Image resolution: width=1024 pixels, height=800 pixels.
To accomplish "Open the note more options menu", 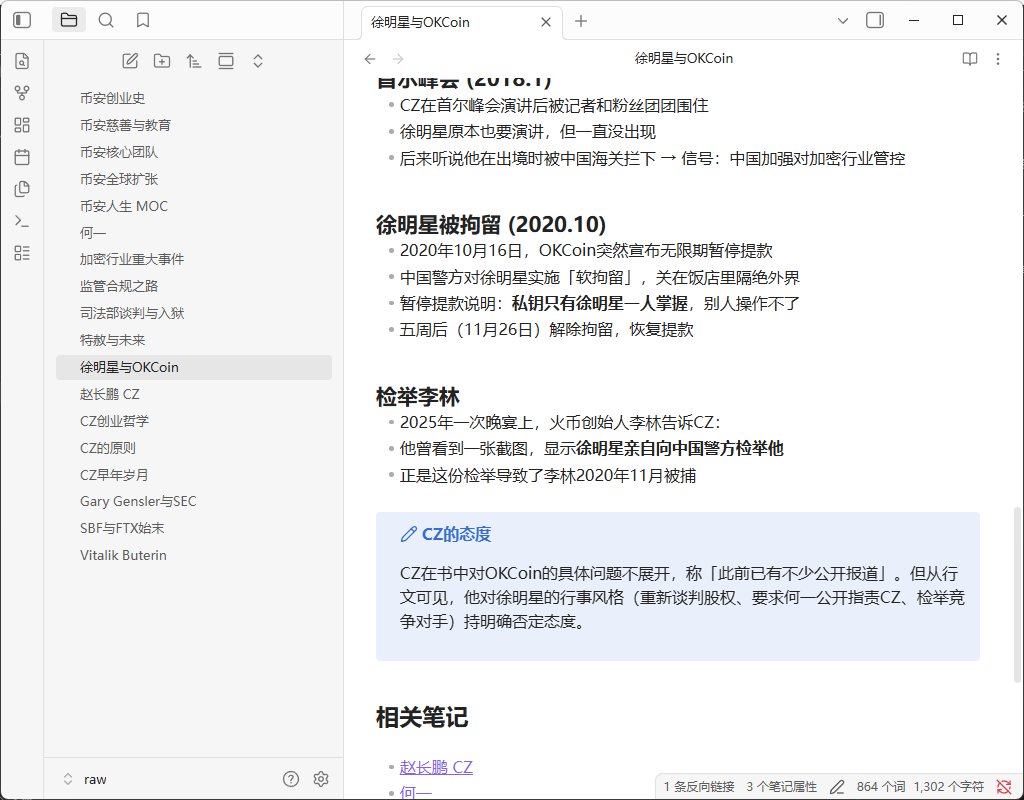I will click(x=998, y=59).
